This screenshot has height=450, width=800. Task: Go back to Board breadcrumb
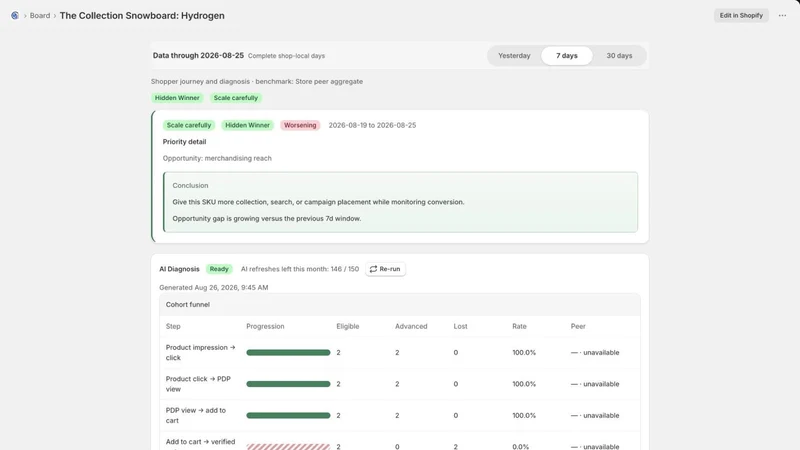(40, 16)
